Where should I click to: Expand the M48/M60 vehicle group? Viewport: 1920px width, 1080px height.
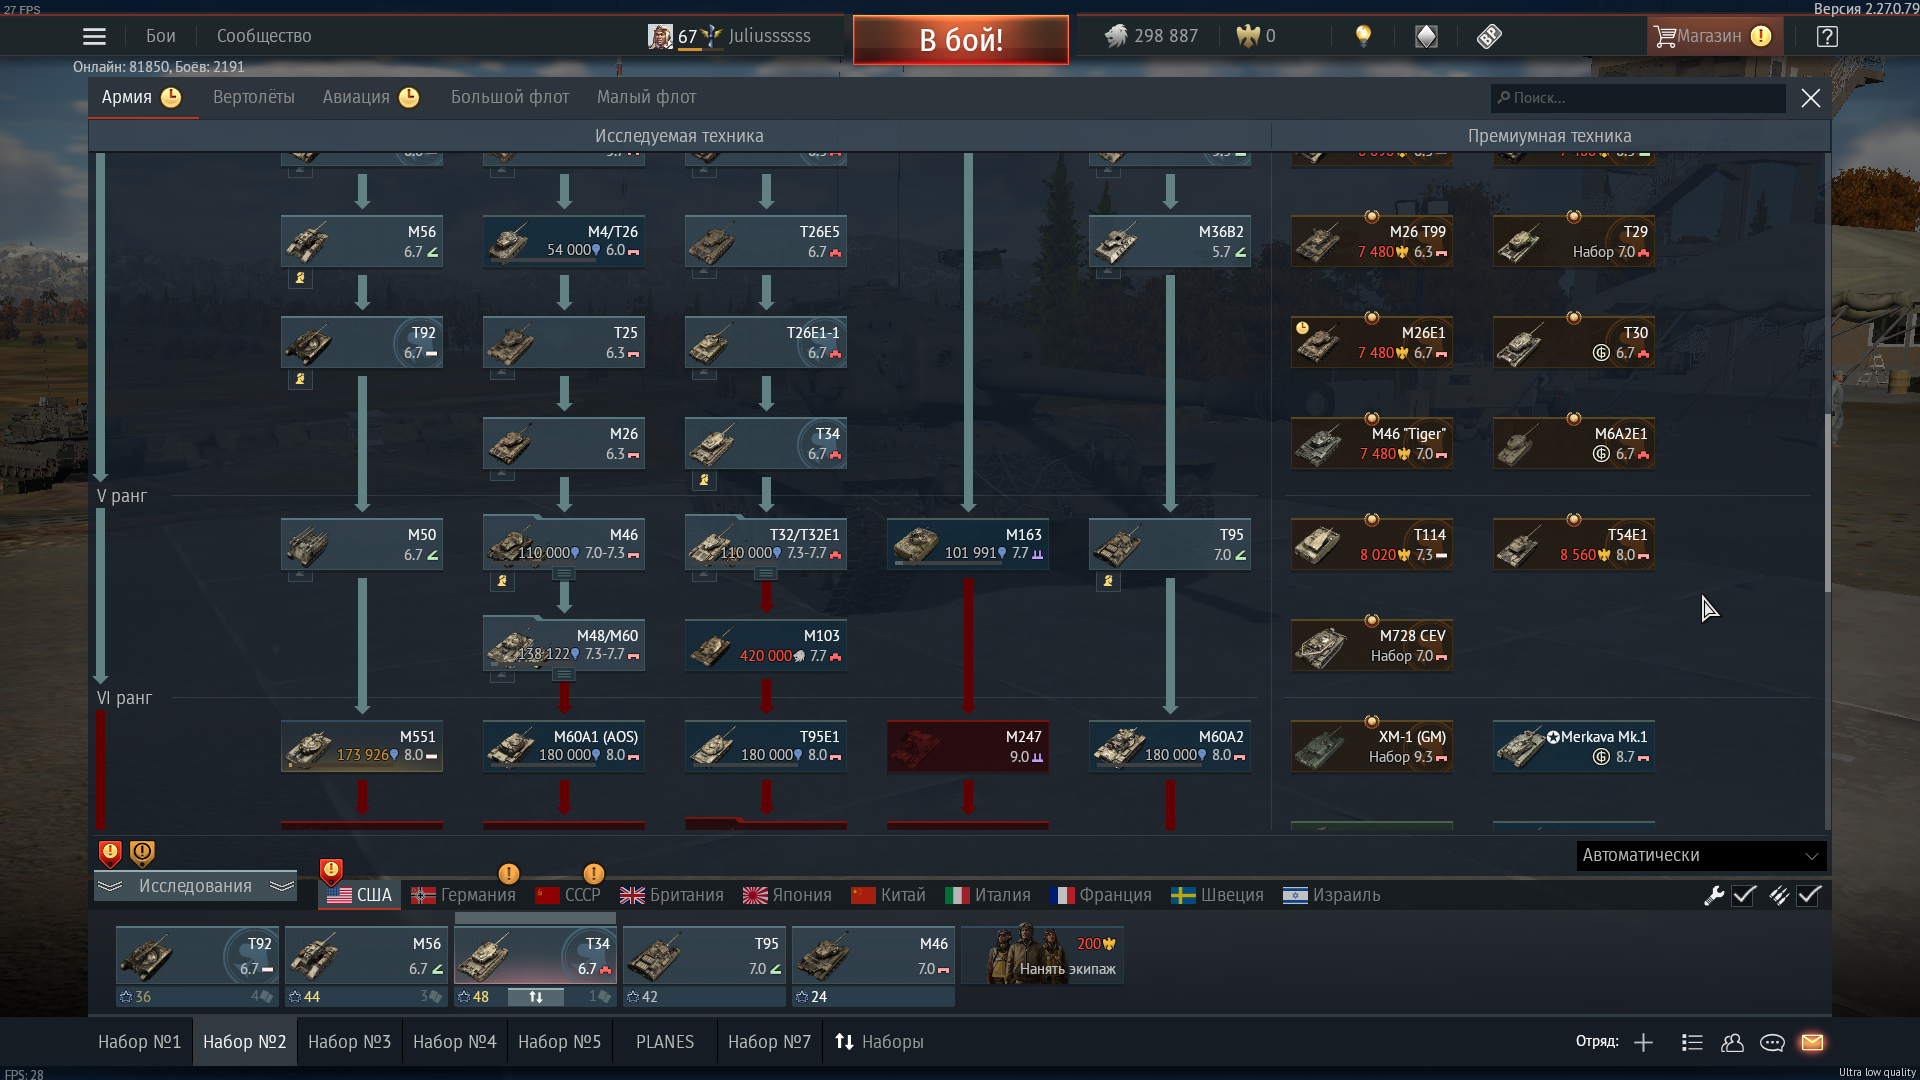point(564,675)
